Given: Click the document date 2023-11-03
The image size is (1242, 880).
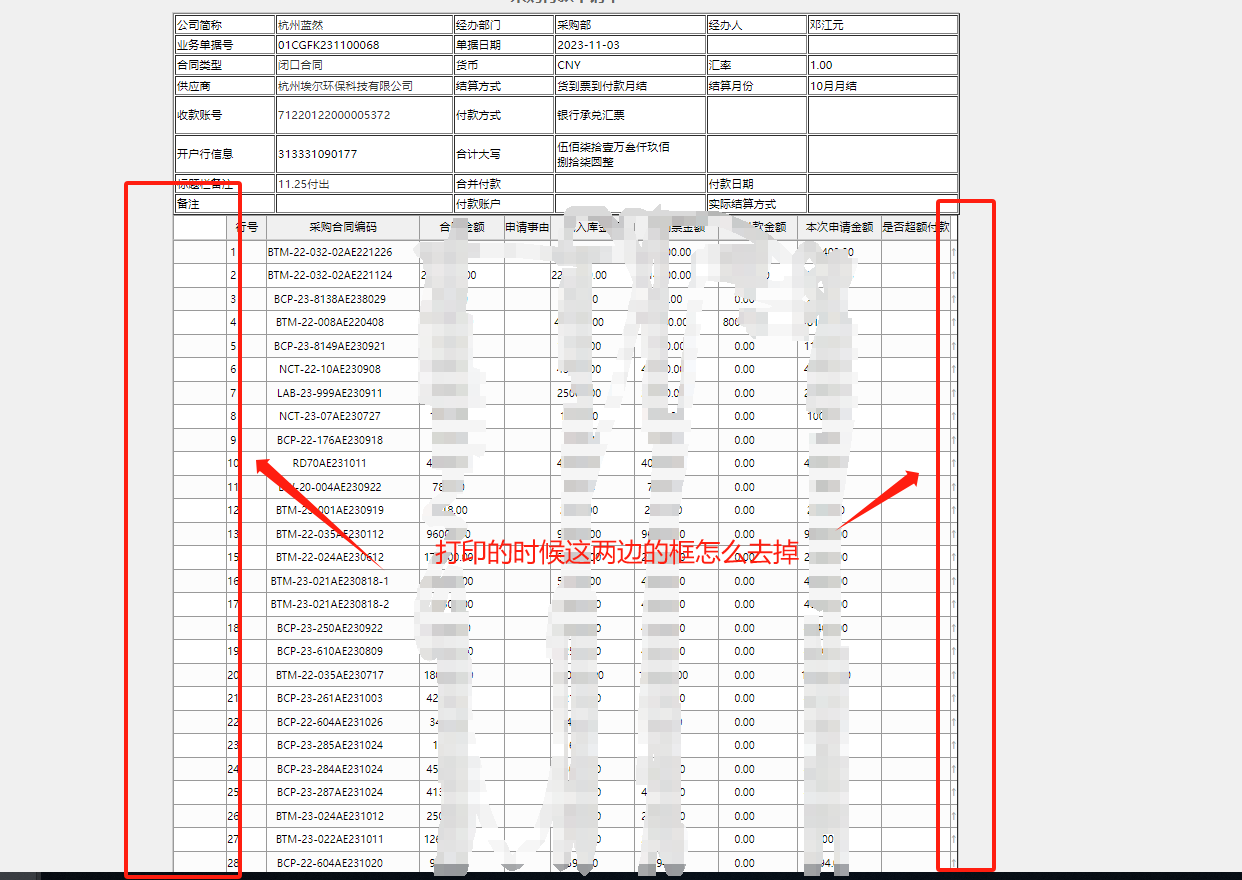Looking at the screenshot, I should 589,45.
